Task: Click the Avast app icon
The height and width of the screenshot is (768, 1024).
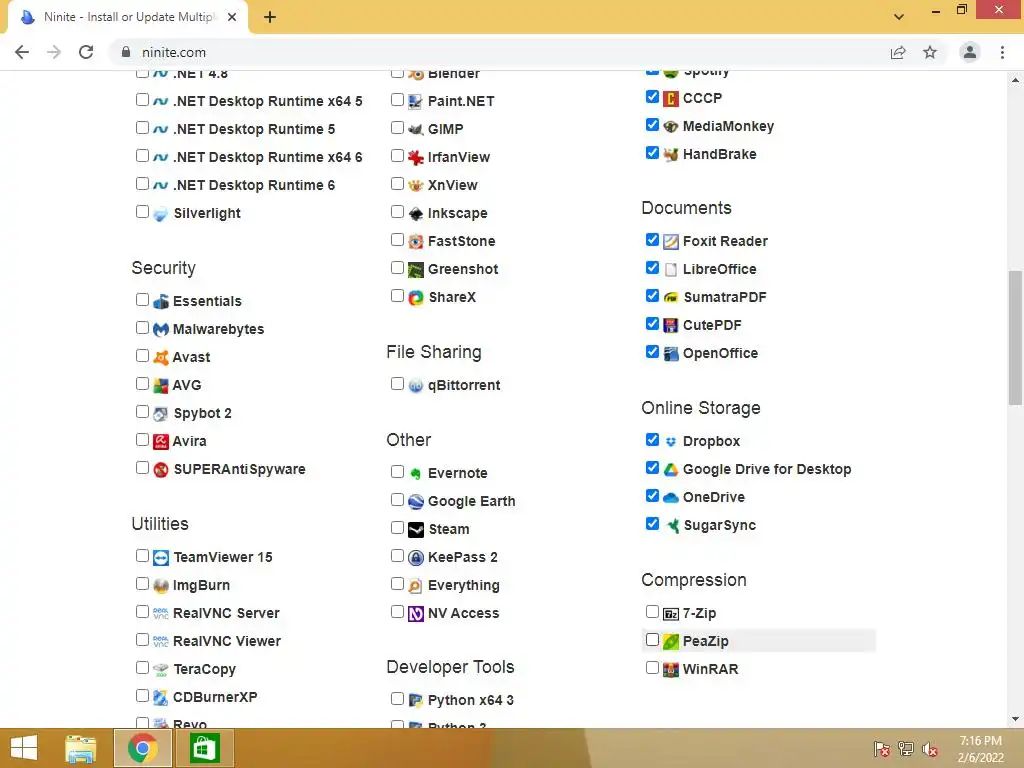Action: click(x=161, y=357)
